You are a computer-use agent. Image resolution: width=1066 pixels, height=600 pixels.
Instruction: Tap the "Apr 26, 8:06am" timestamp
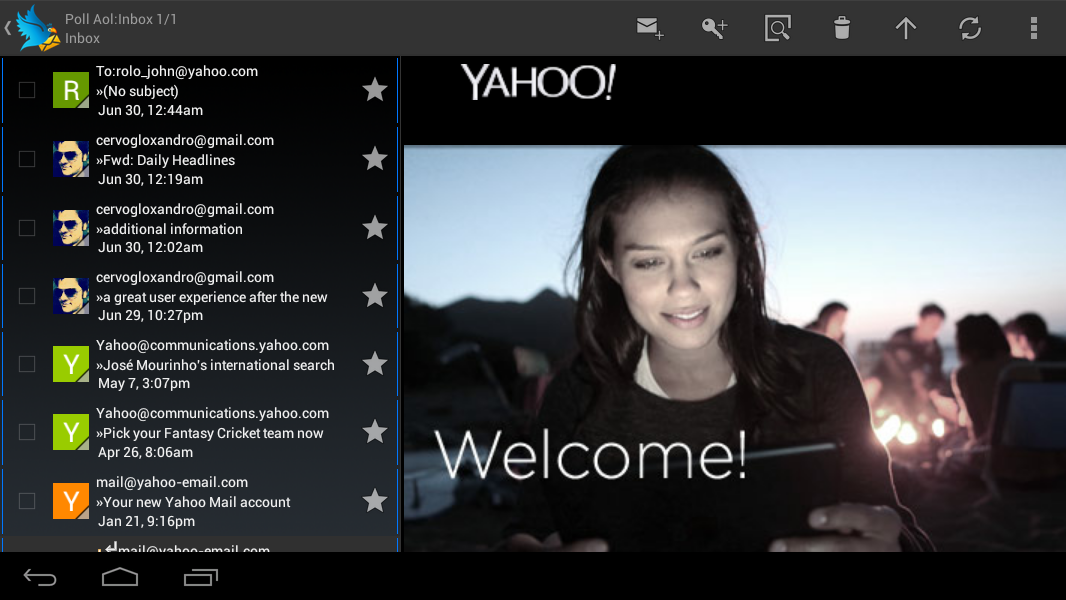145,453
